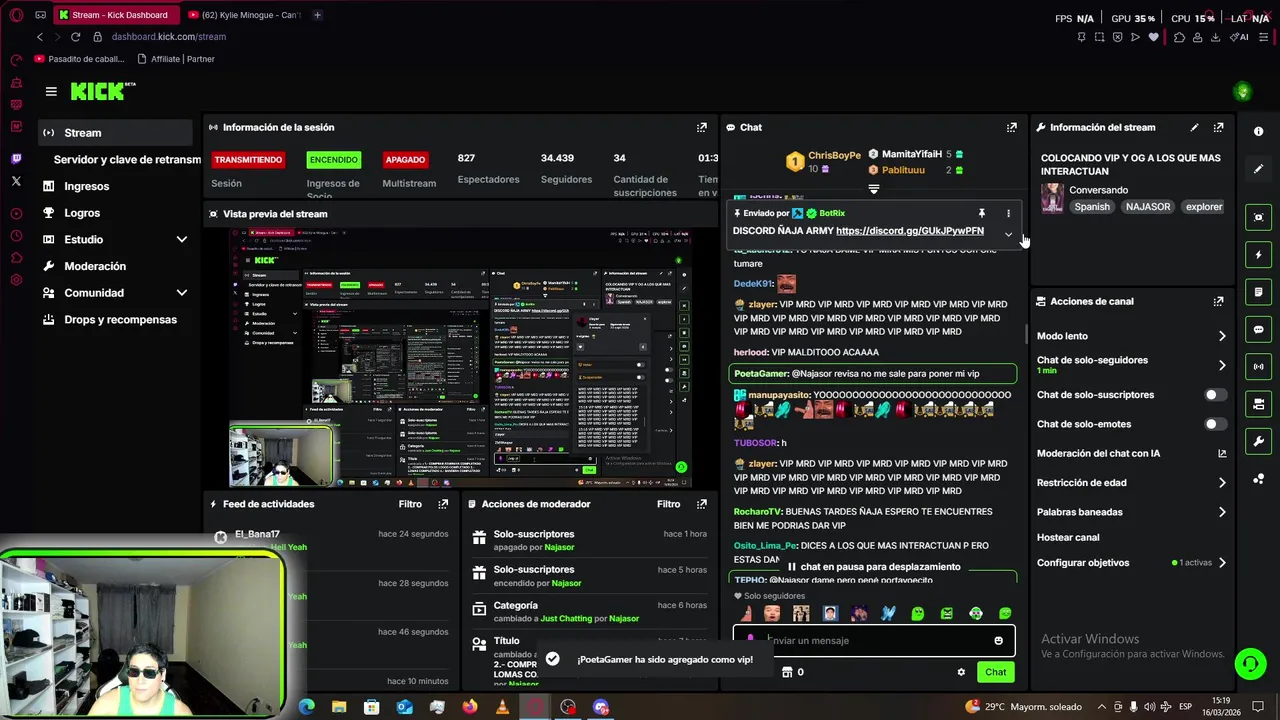Pop out Feed de actividades panel
1280x720 pixels.
pyautogui.click(x=443, y=504)
